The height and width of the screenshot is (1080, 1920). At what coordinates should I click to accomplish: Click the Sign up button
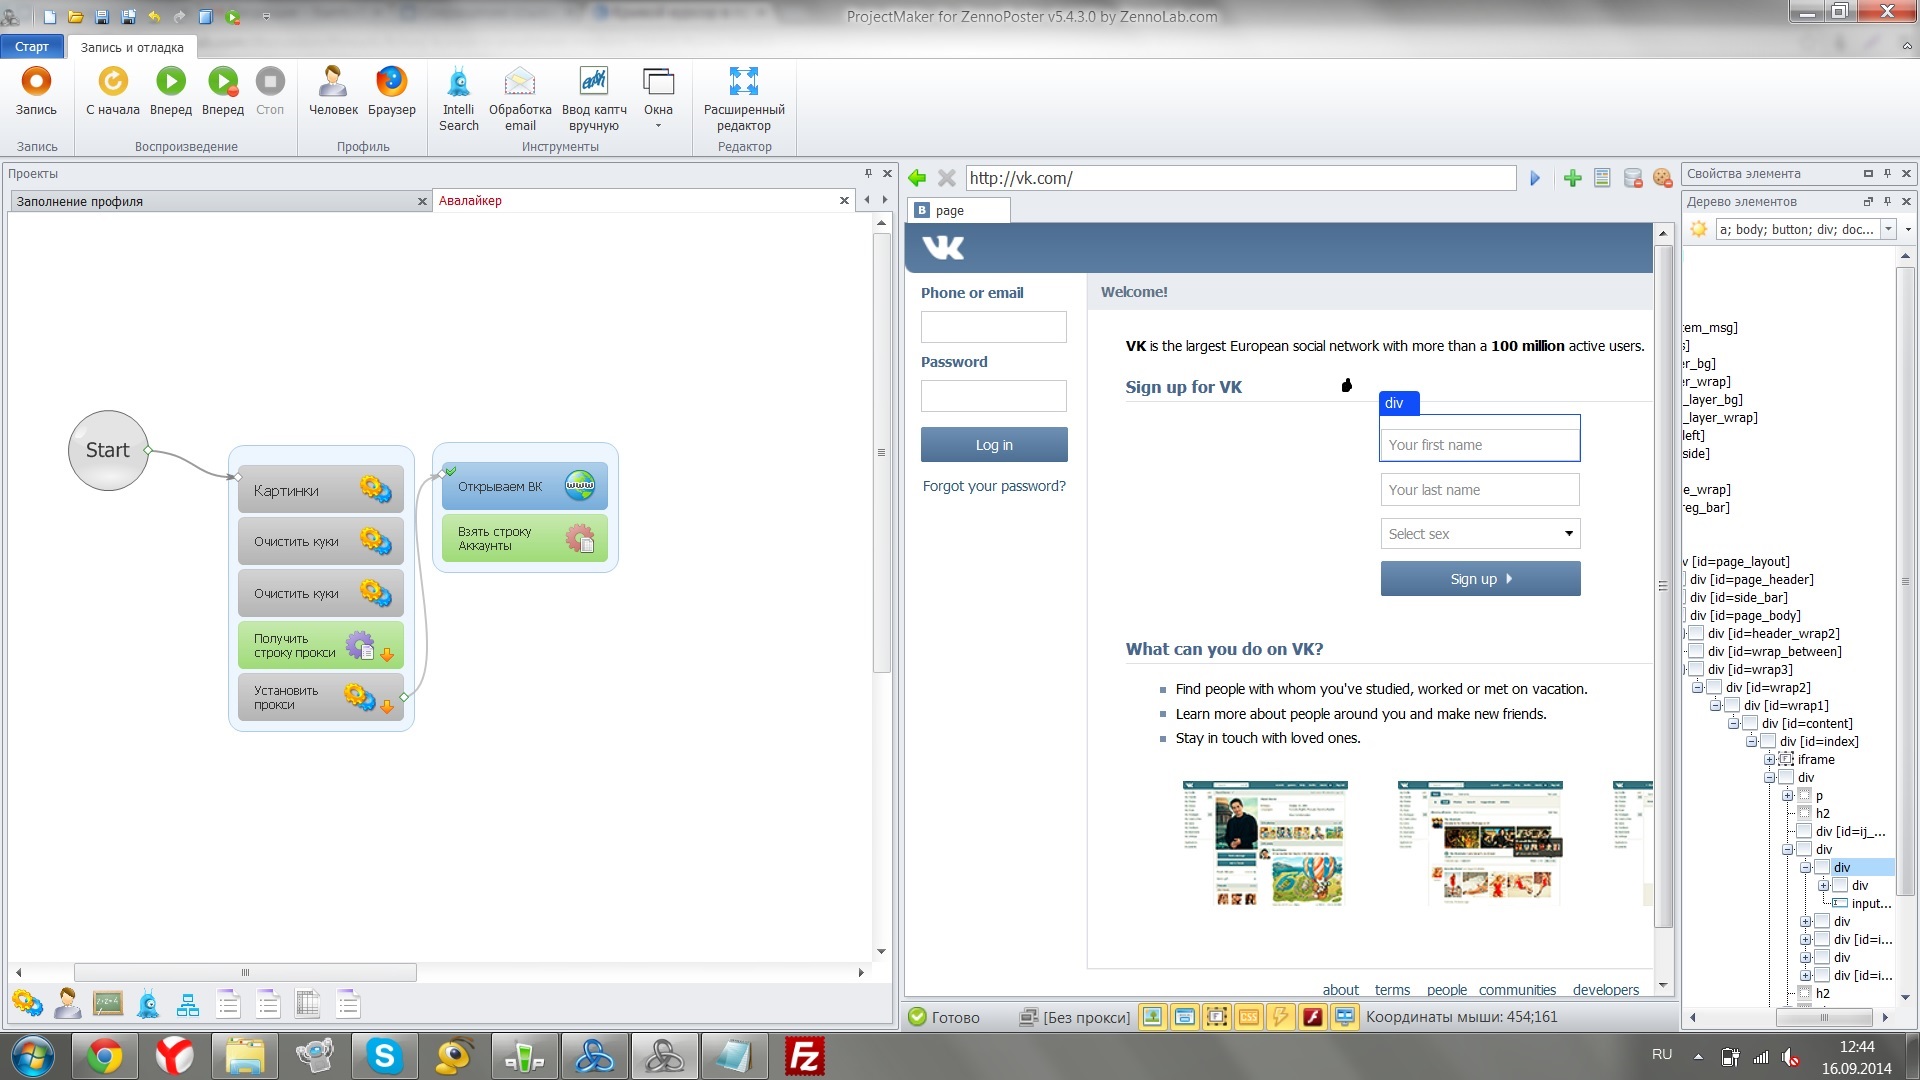point(1480,579)
